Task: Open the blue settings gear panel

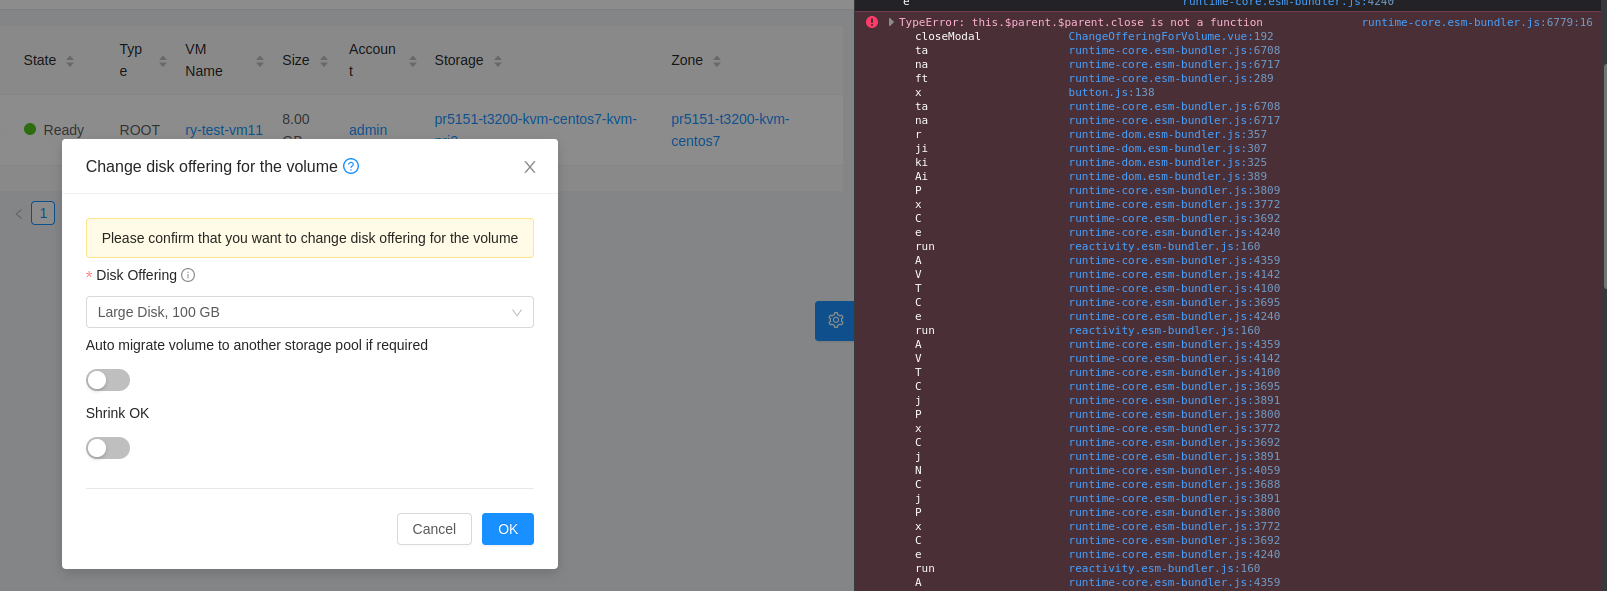Action: pos(835,320)
